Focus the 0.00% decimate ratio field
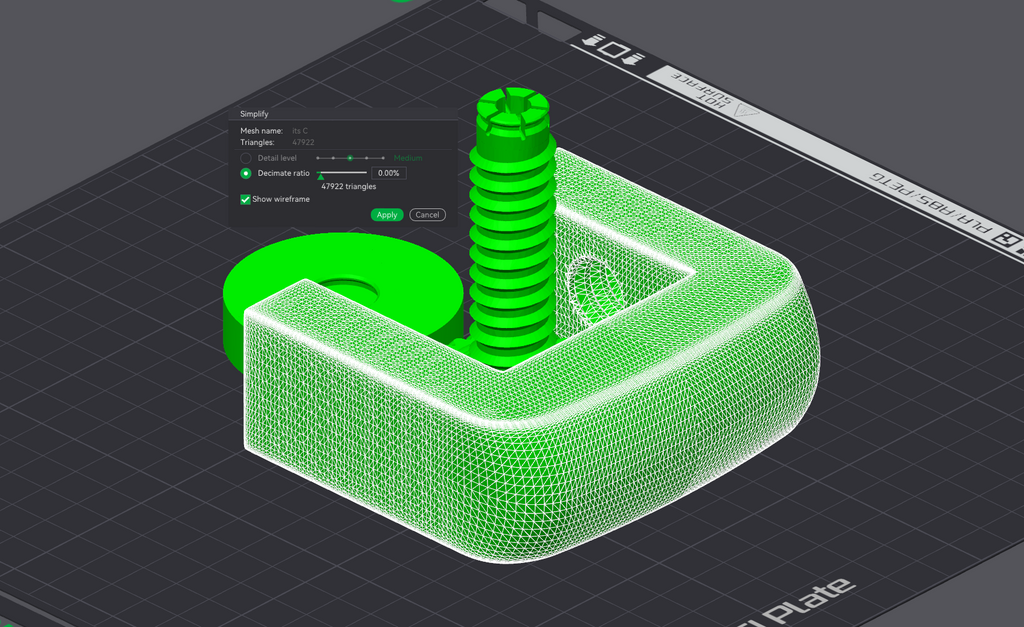Image resolution: width=1024 pixels, height=627 pixels. coord(389,173)
